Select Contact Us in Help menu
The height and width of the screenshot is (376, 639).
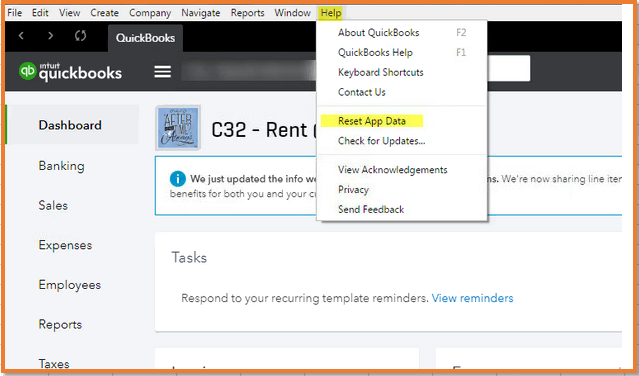pos(402,92)
